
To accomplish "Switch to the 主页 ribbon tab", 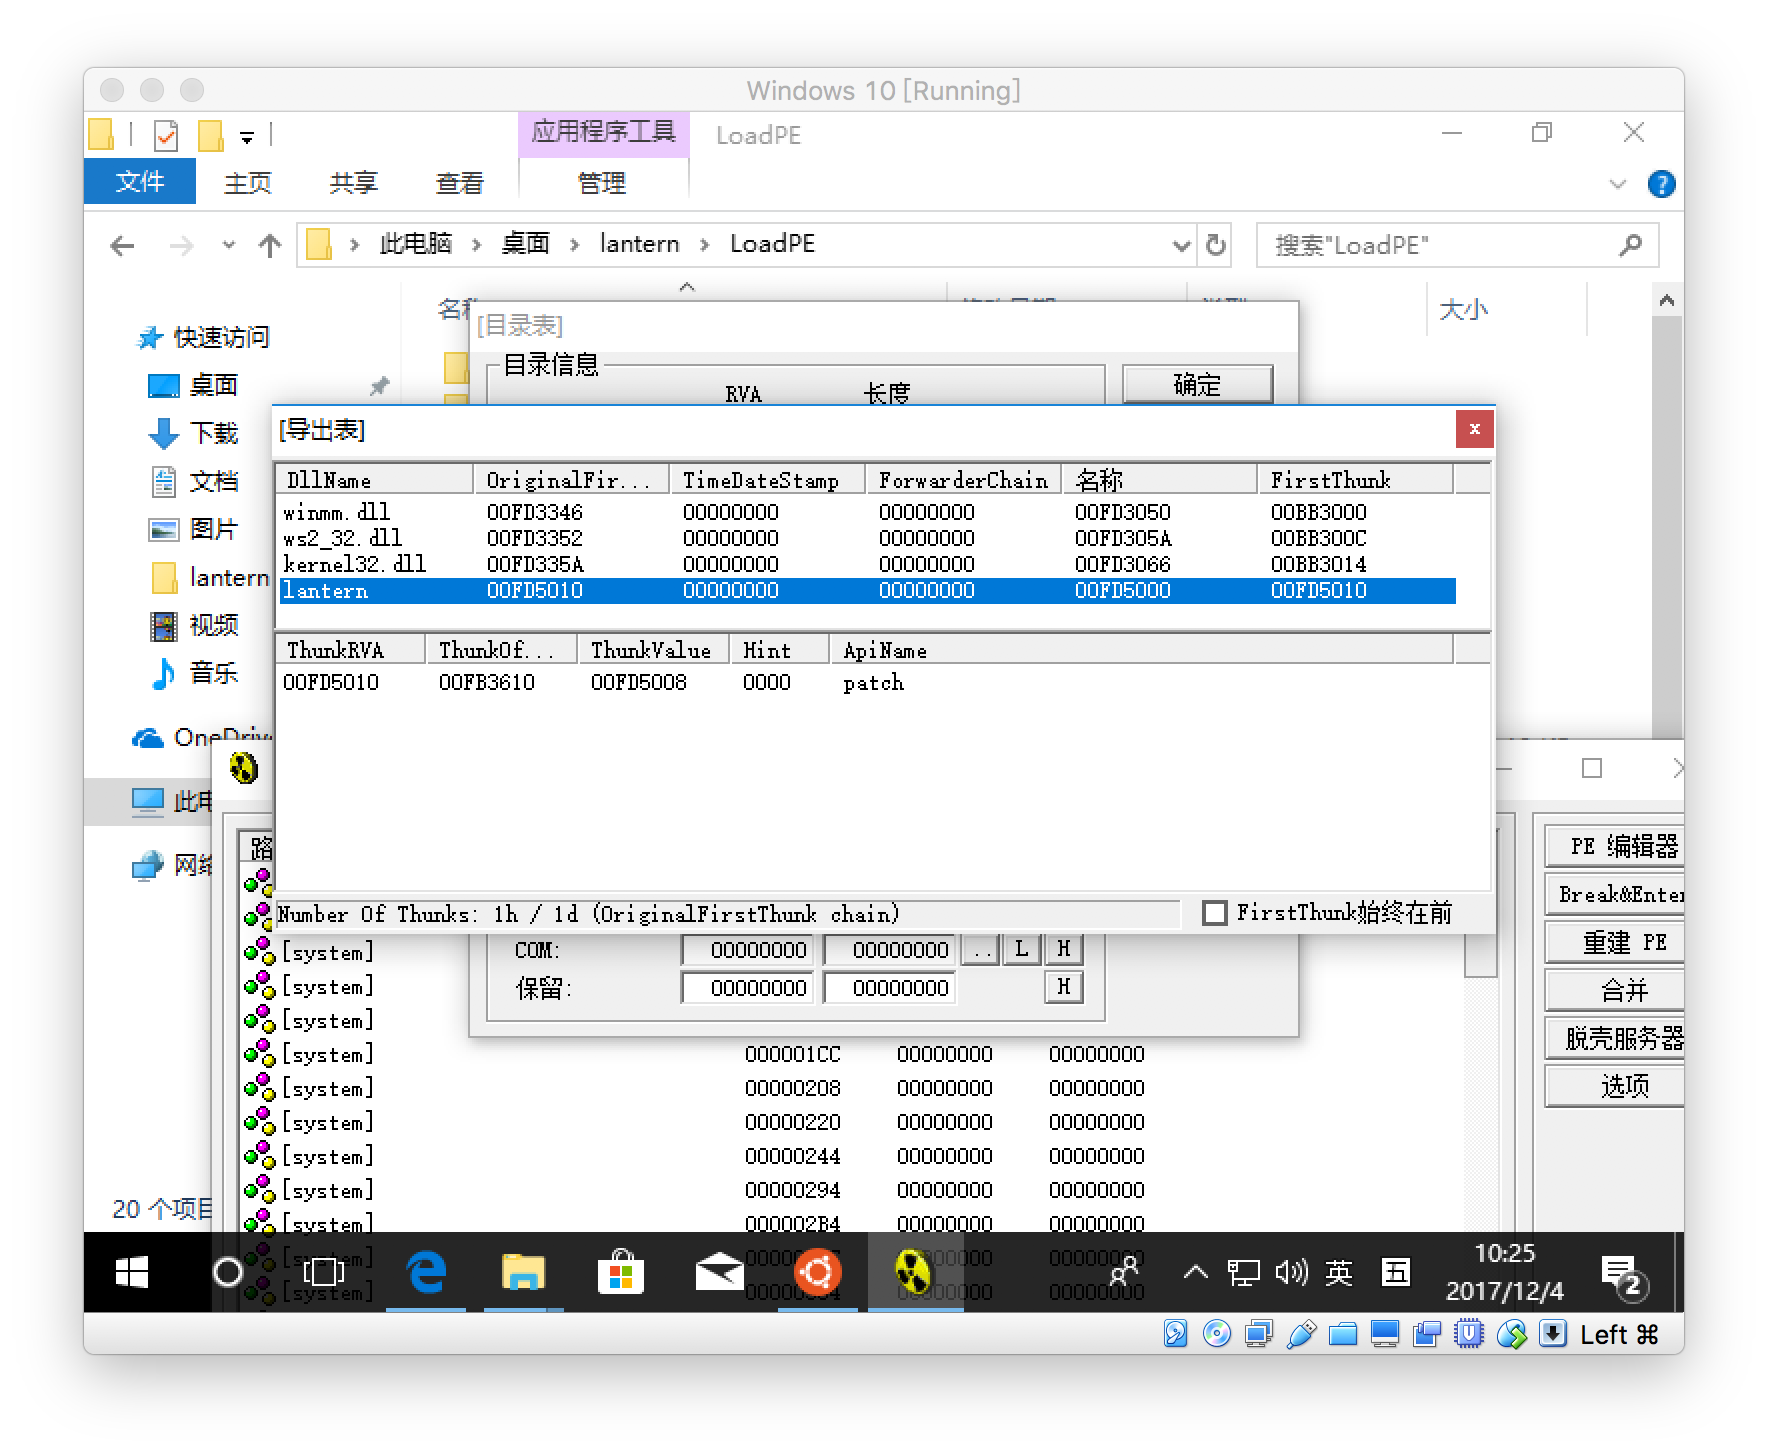I will coord(248,182).
